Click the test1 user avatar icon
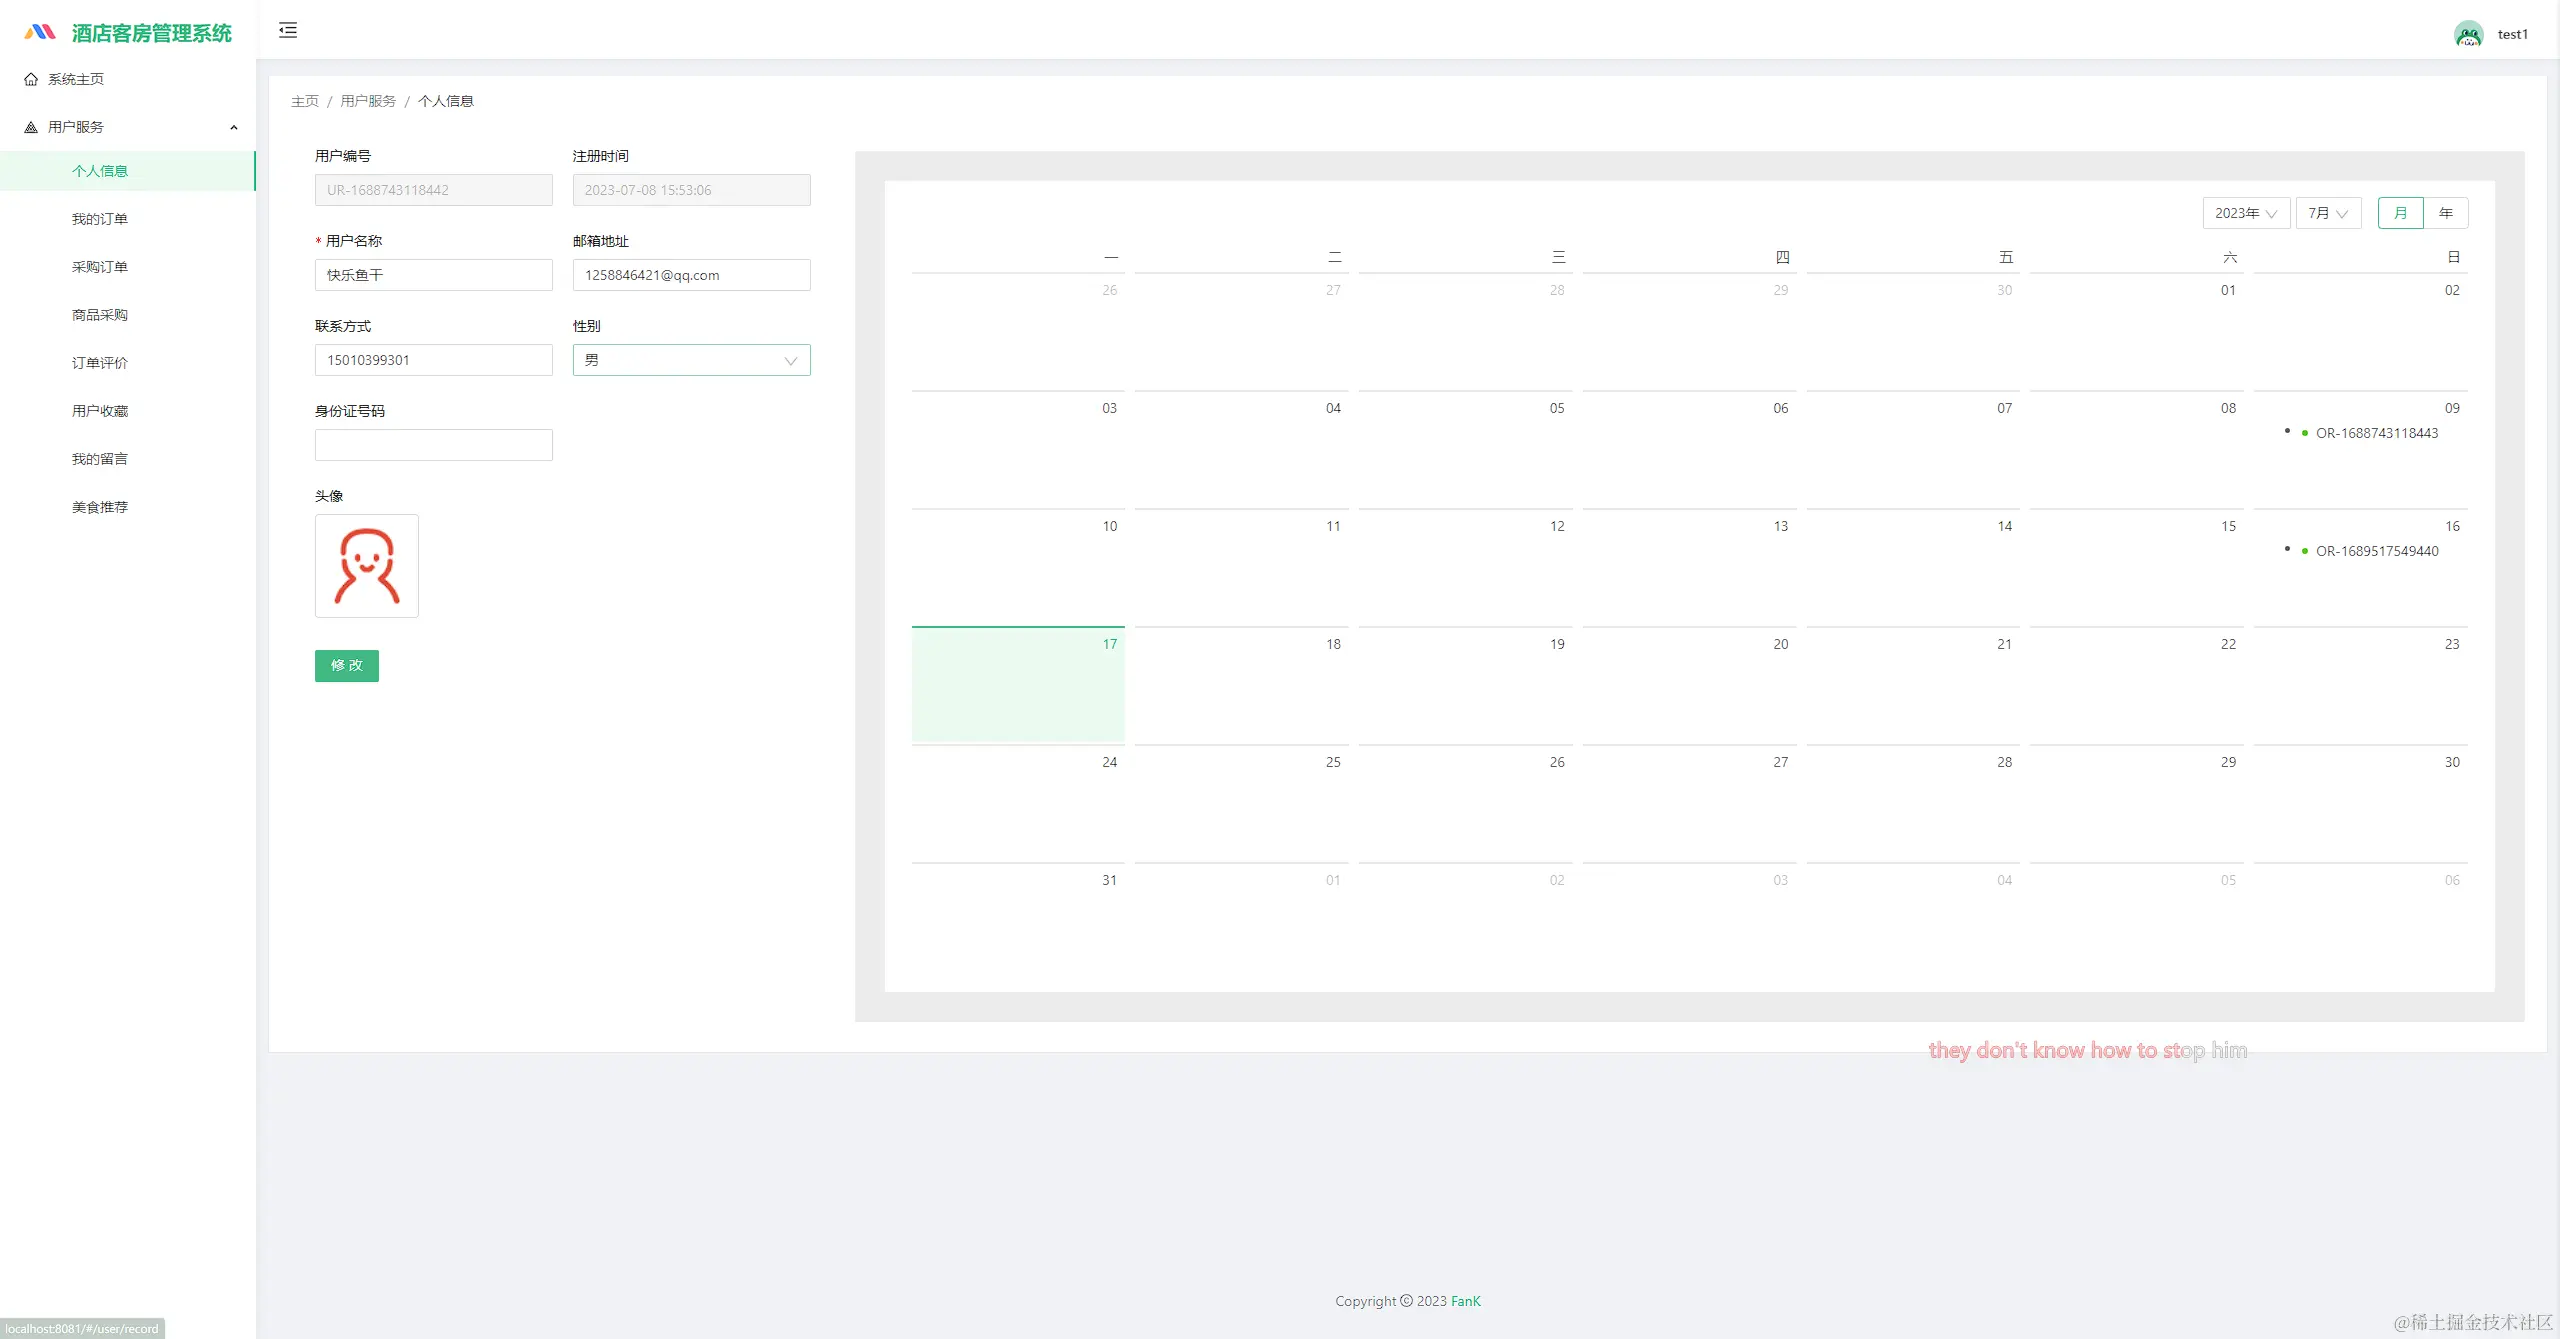Viewport: 2560px width, 1339px height. coord(2468,34)
